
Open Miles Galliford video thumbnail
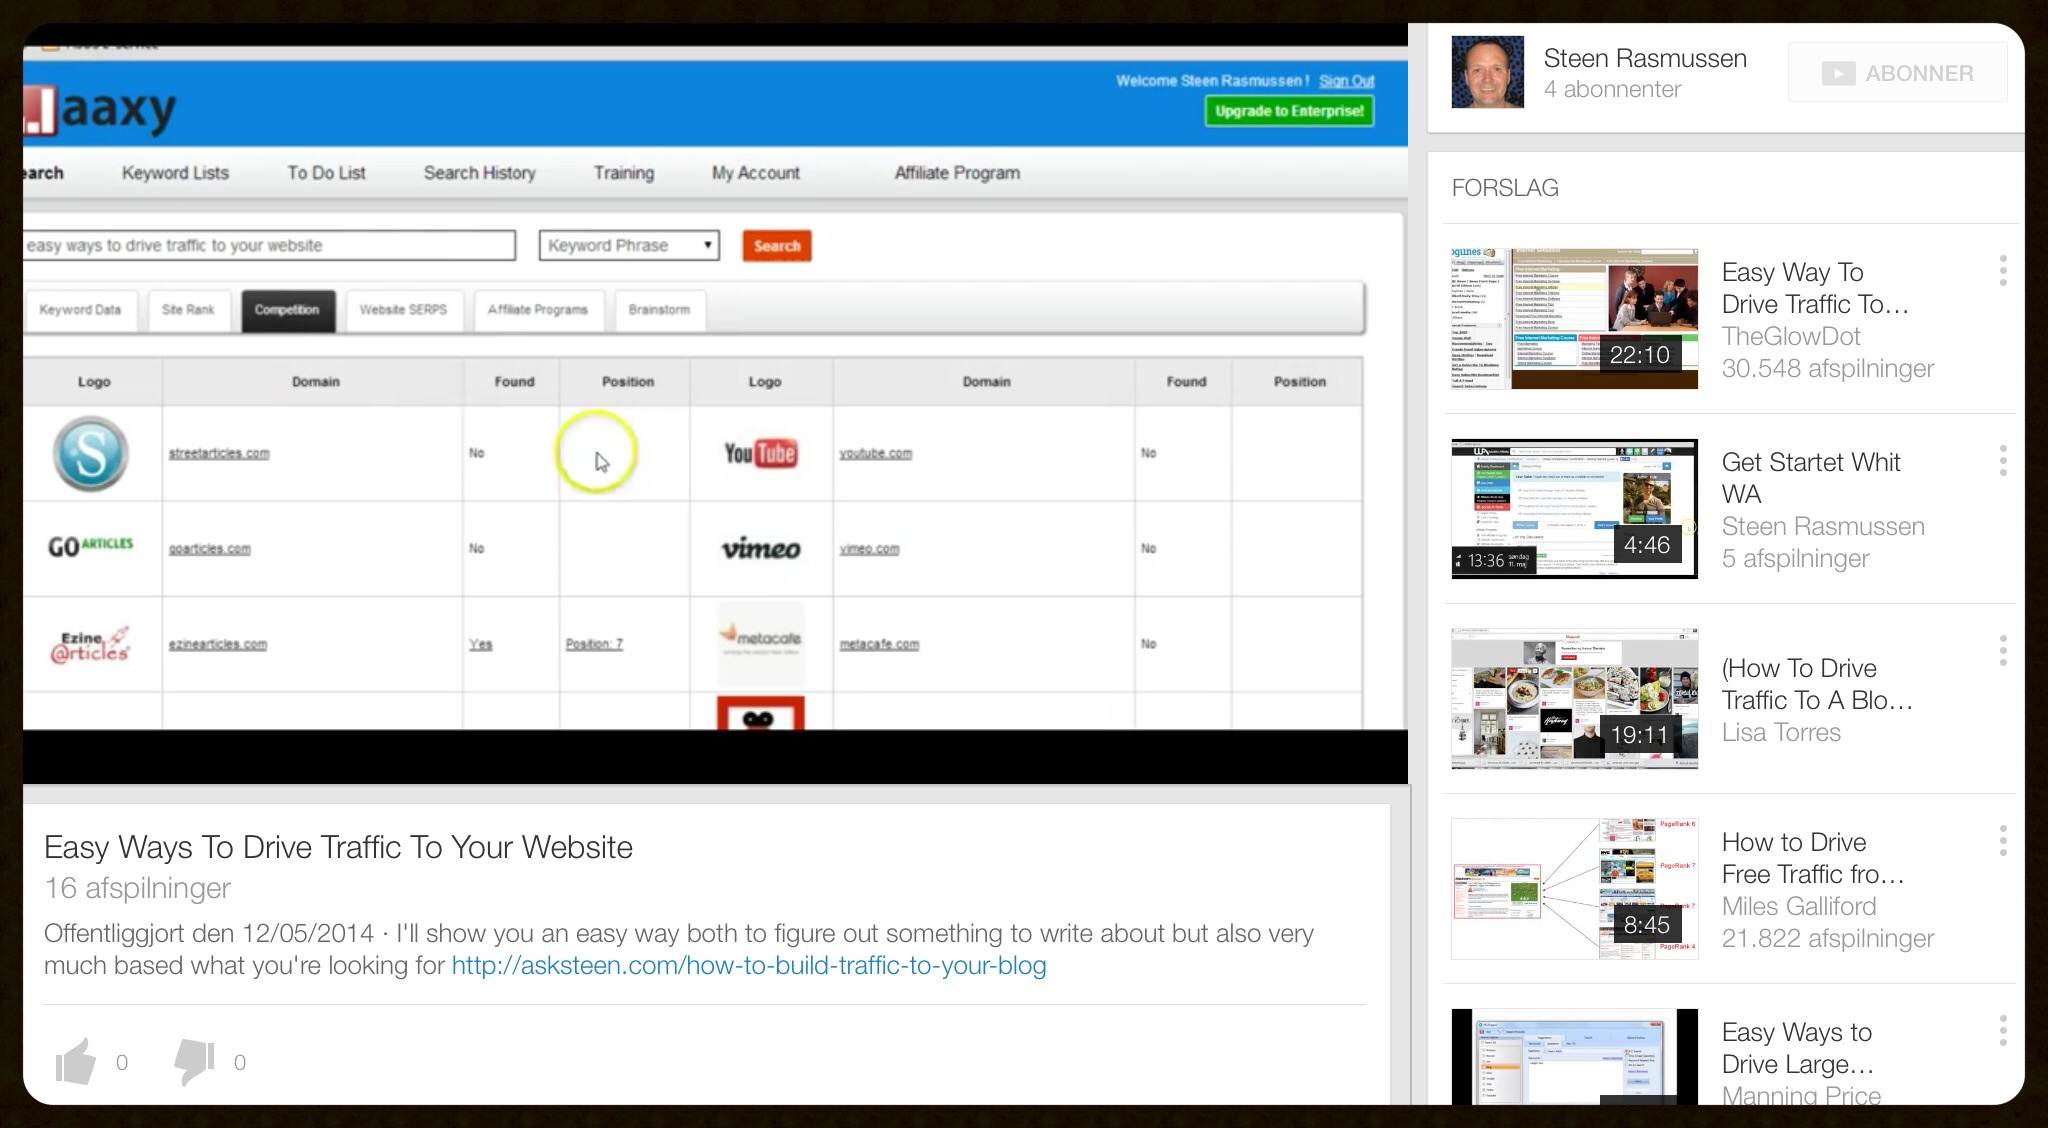click(1575, 889)
